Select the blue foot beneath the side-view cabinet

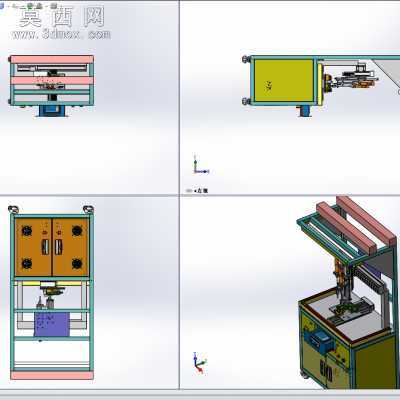[x=305, y=111]
